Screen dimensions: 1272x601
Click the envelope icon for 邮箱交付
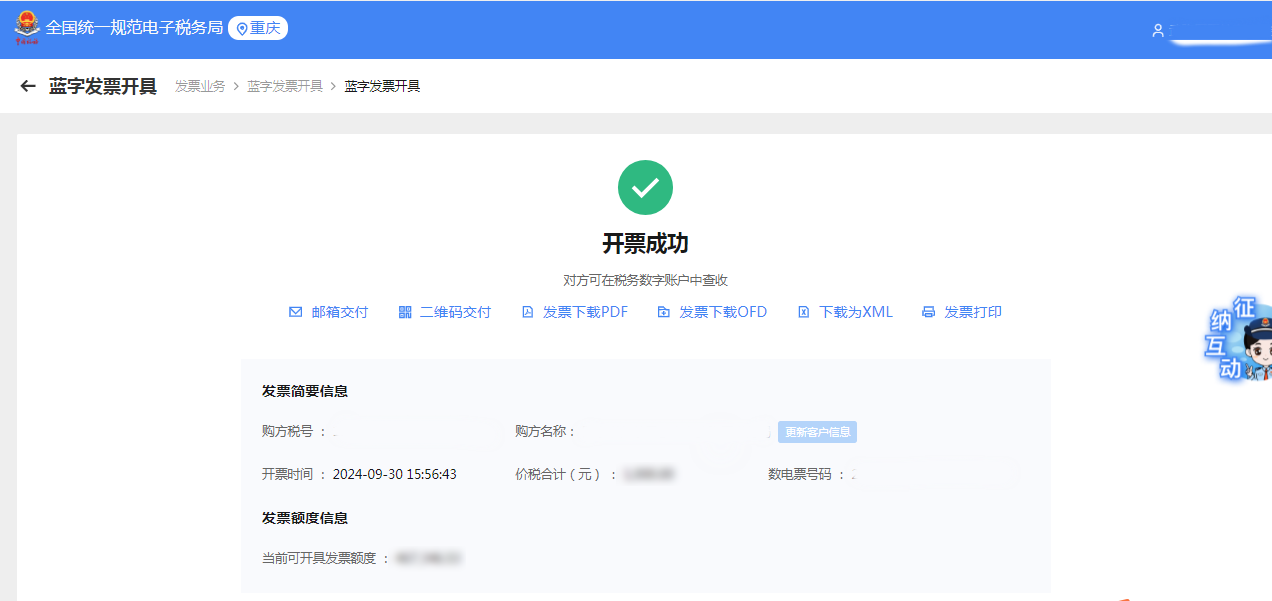[295, 312]
